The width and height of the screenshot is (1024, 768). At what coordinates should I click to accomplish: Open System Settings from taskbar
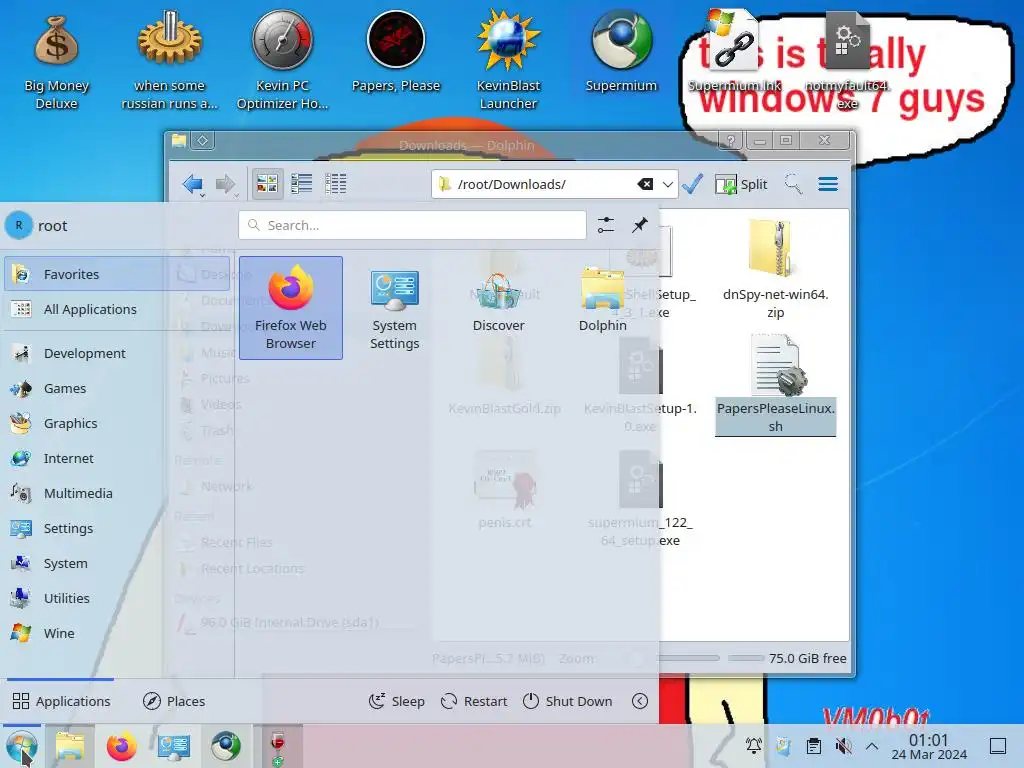click(x=174, y=746)
